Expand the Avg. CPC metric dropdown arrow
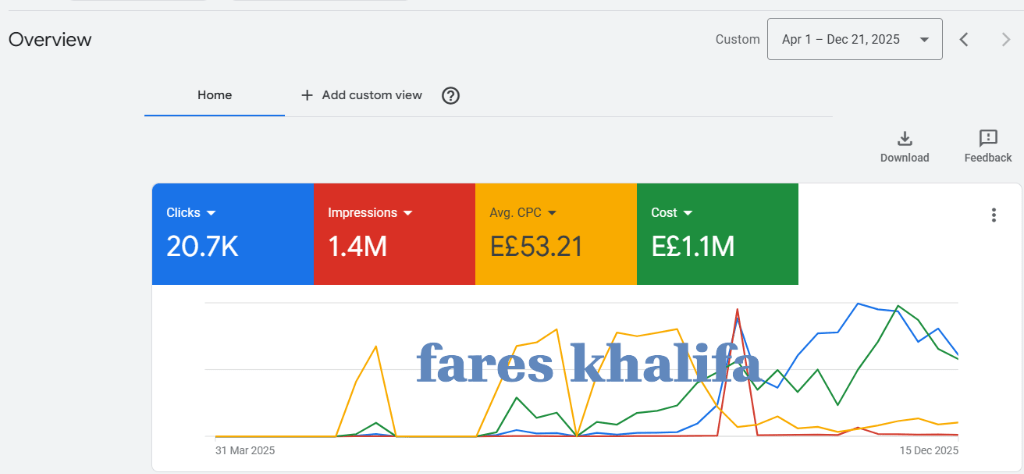This screenshot has width=1024, height=474. click(x=551, y=213)
